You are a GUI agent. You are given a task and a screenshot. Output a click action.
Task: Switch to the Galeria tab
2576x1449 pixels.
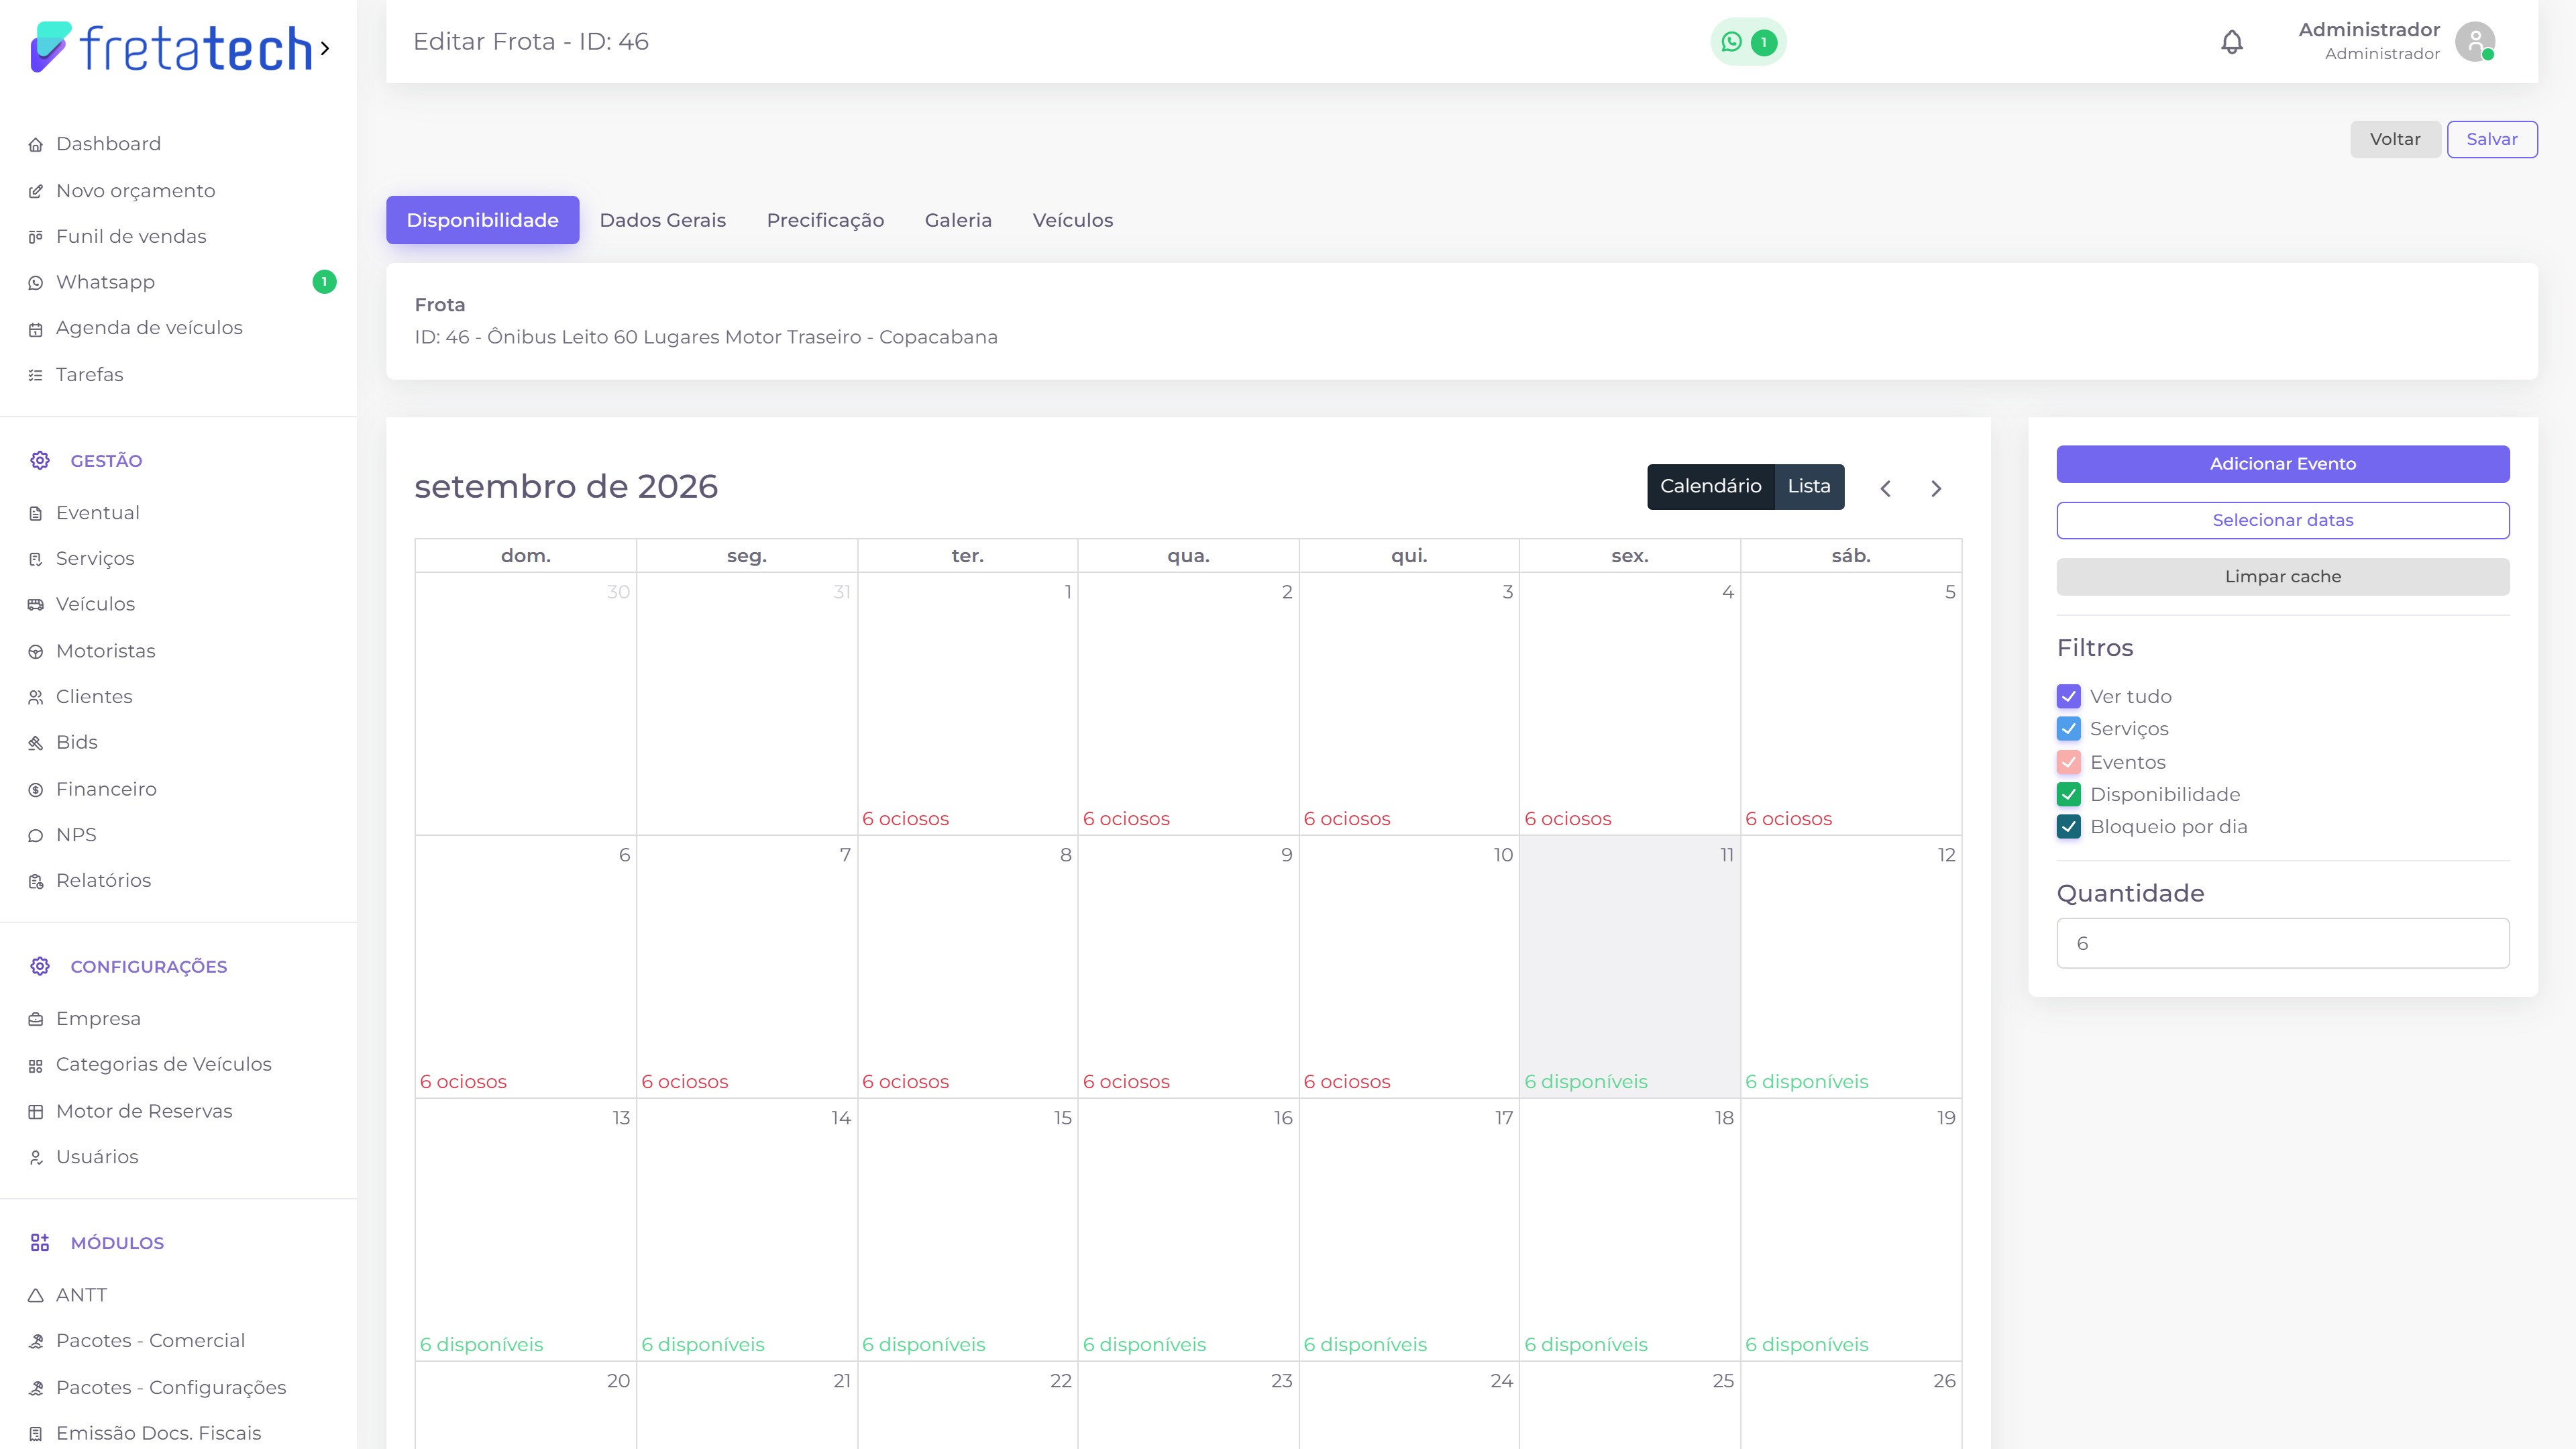[958, 220]
